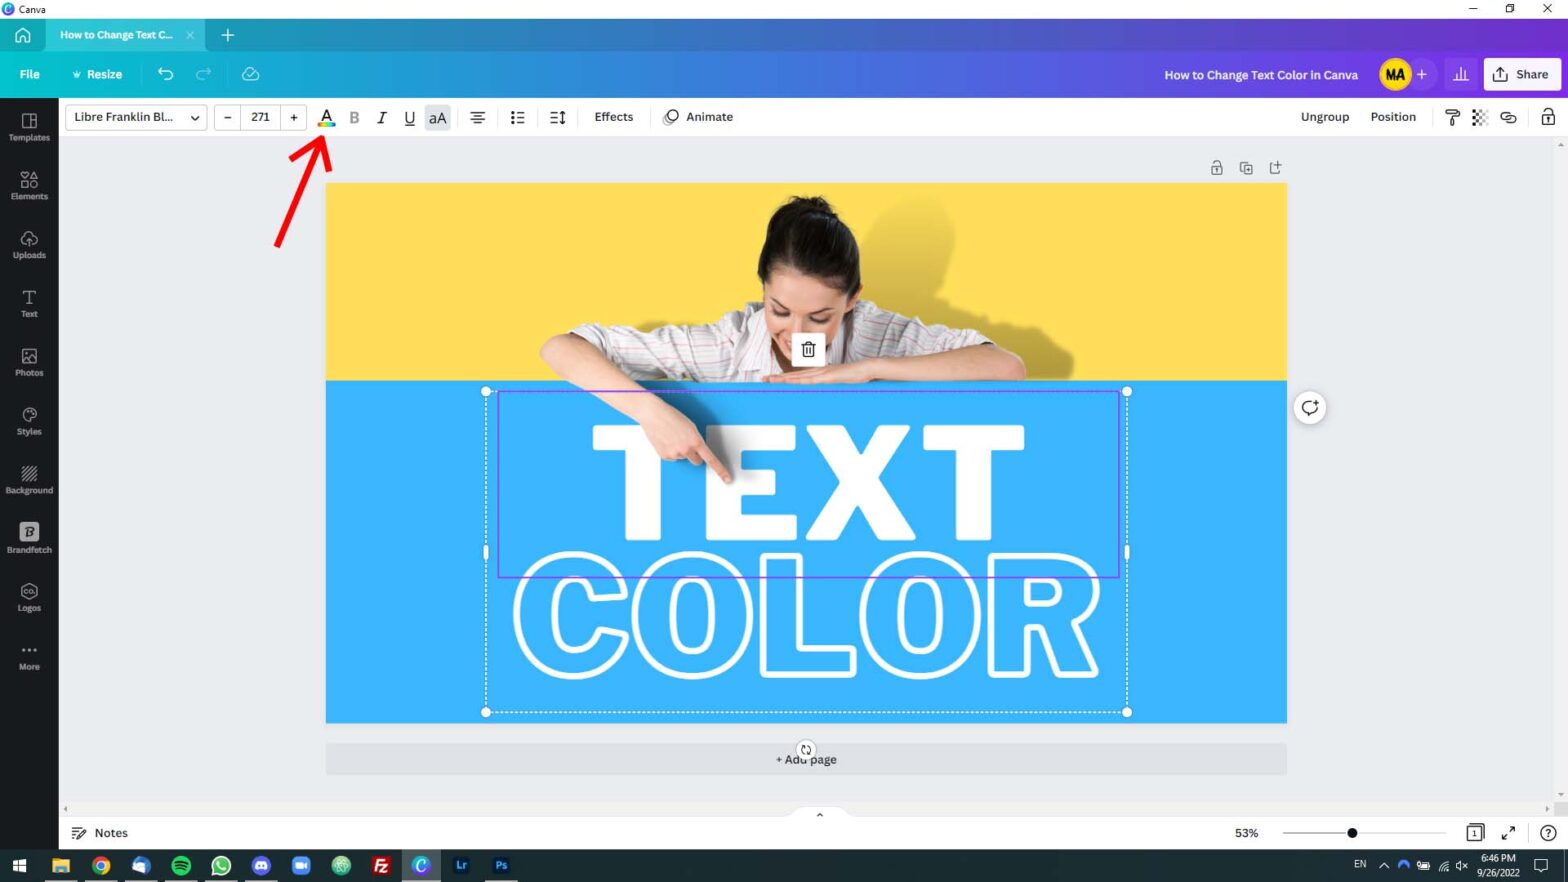Screen dimensions: 1568x882
Task: Add a new page icon above canvas
Action: tap(1275, 168)
